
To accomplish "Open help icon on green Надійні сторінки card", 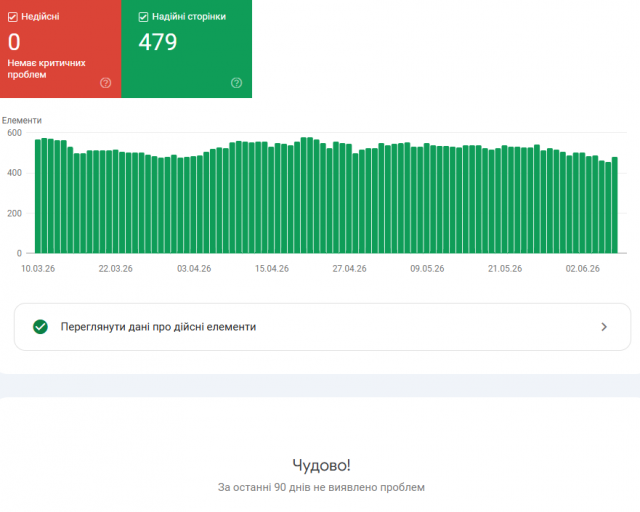I will (236, 83).
